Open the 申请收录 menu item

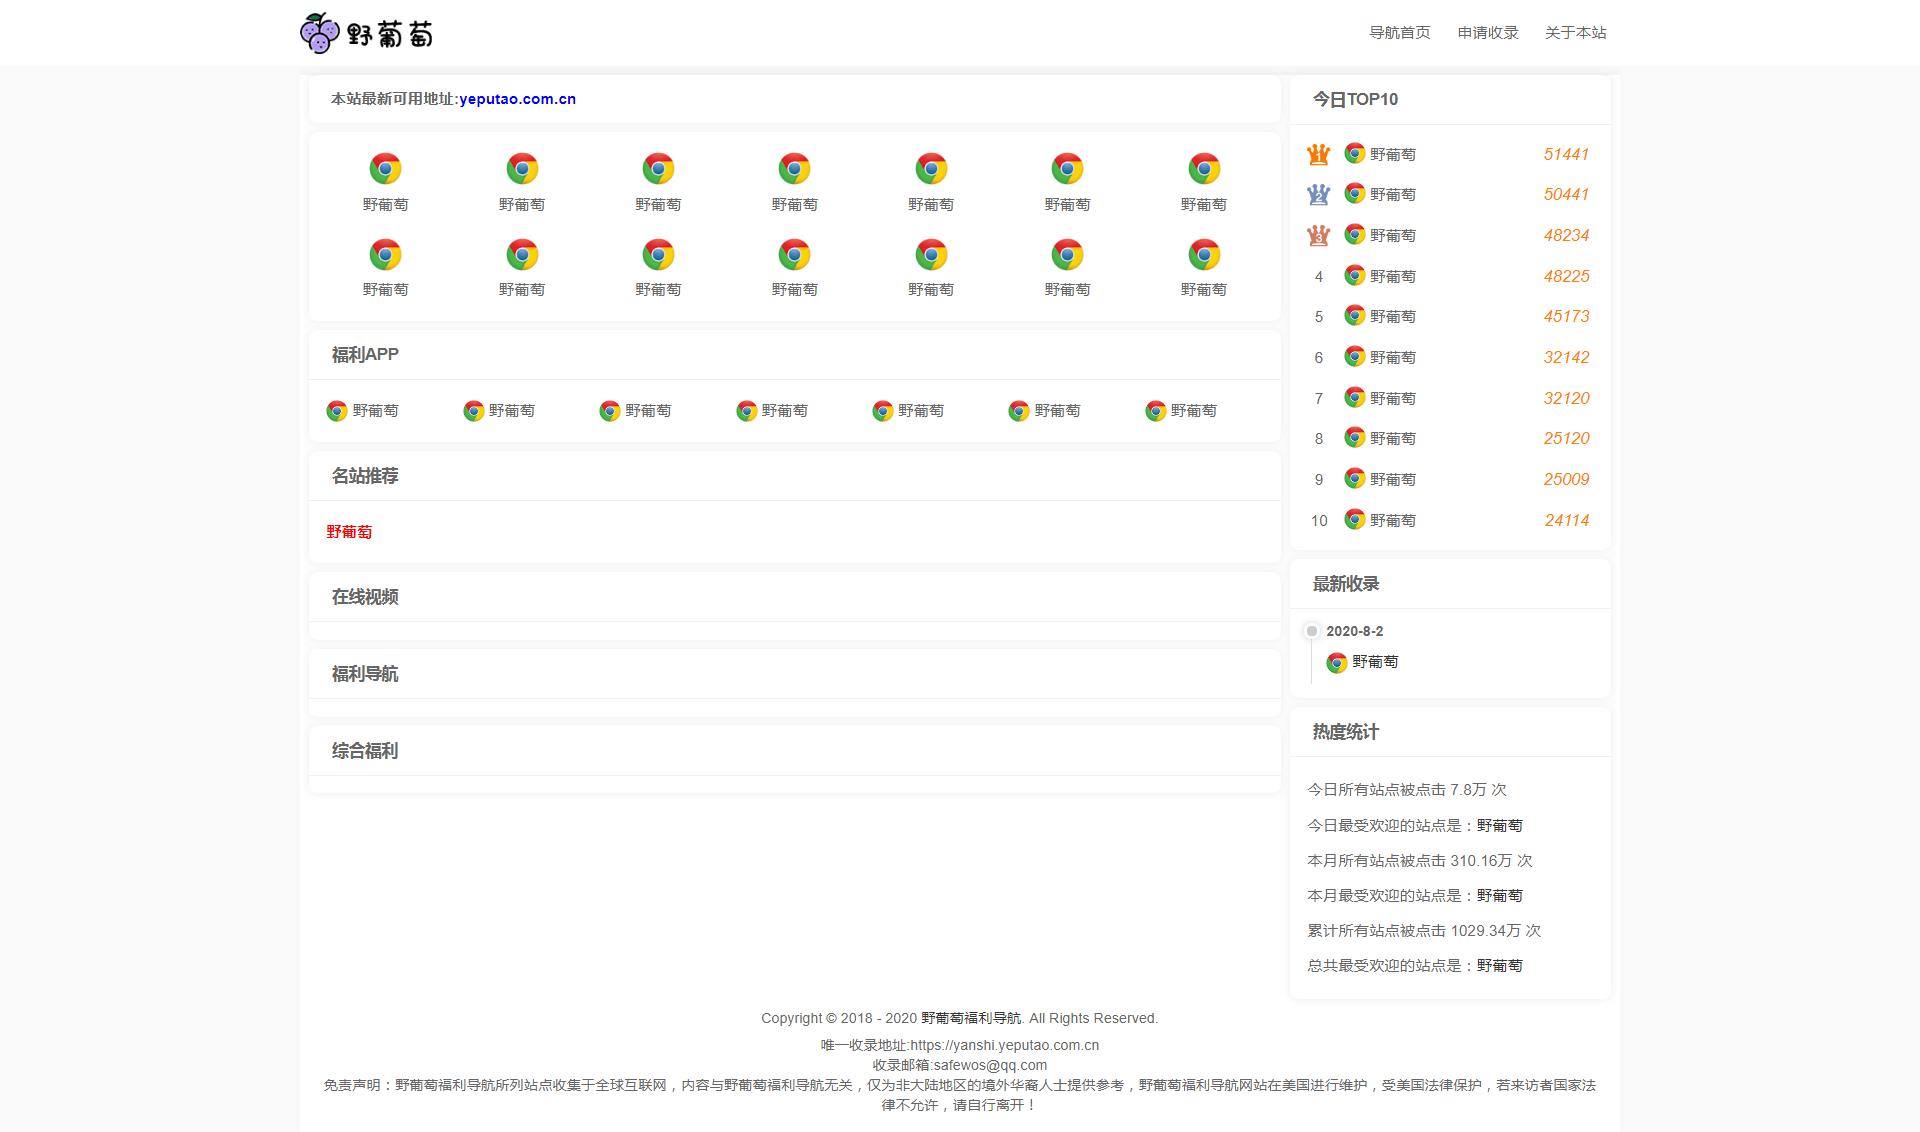[1487, 33]
